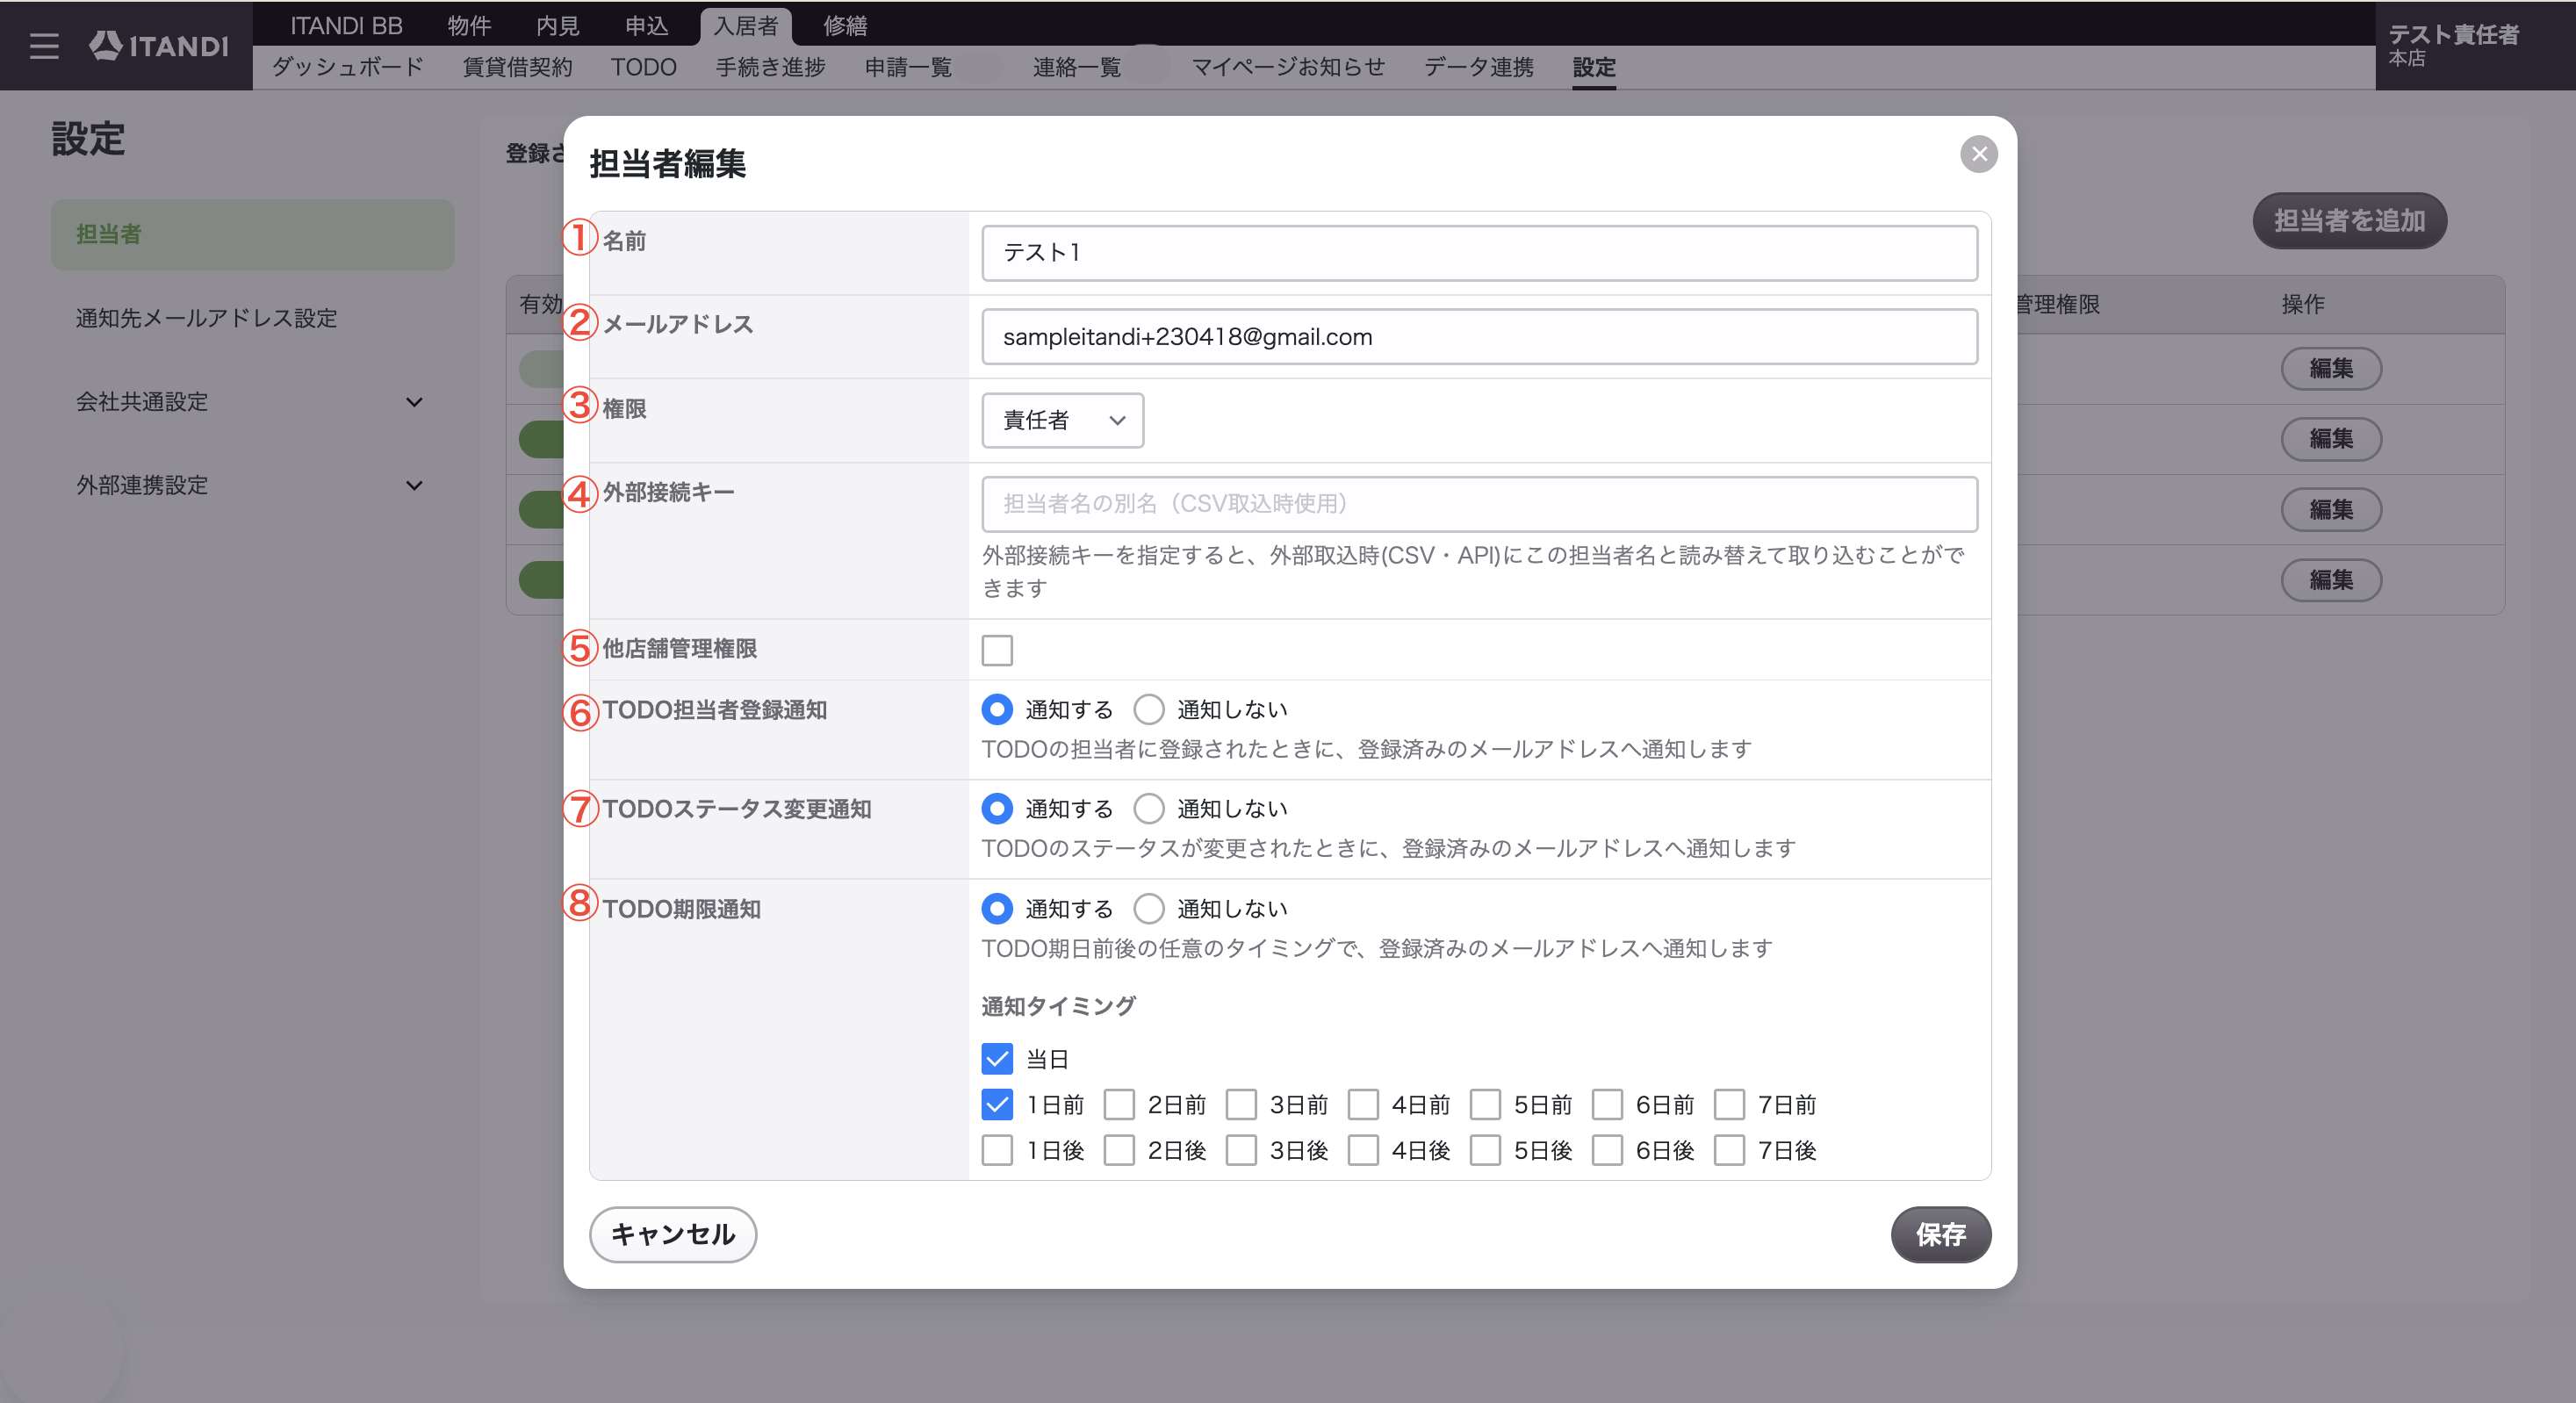Click the メールアドレス input field
This screenshot has width=2576, height=1403.
point(1479,337)
